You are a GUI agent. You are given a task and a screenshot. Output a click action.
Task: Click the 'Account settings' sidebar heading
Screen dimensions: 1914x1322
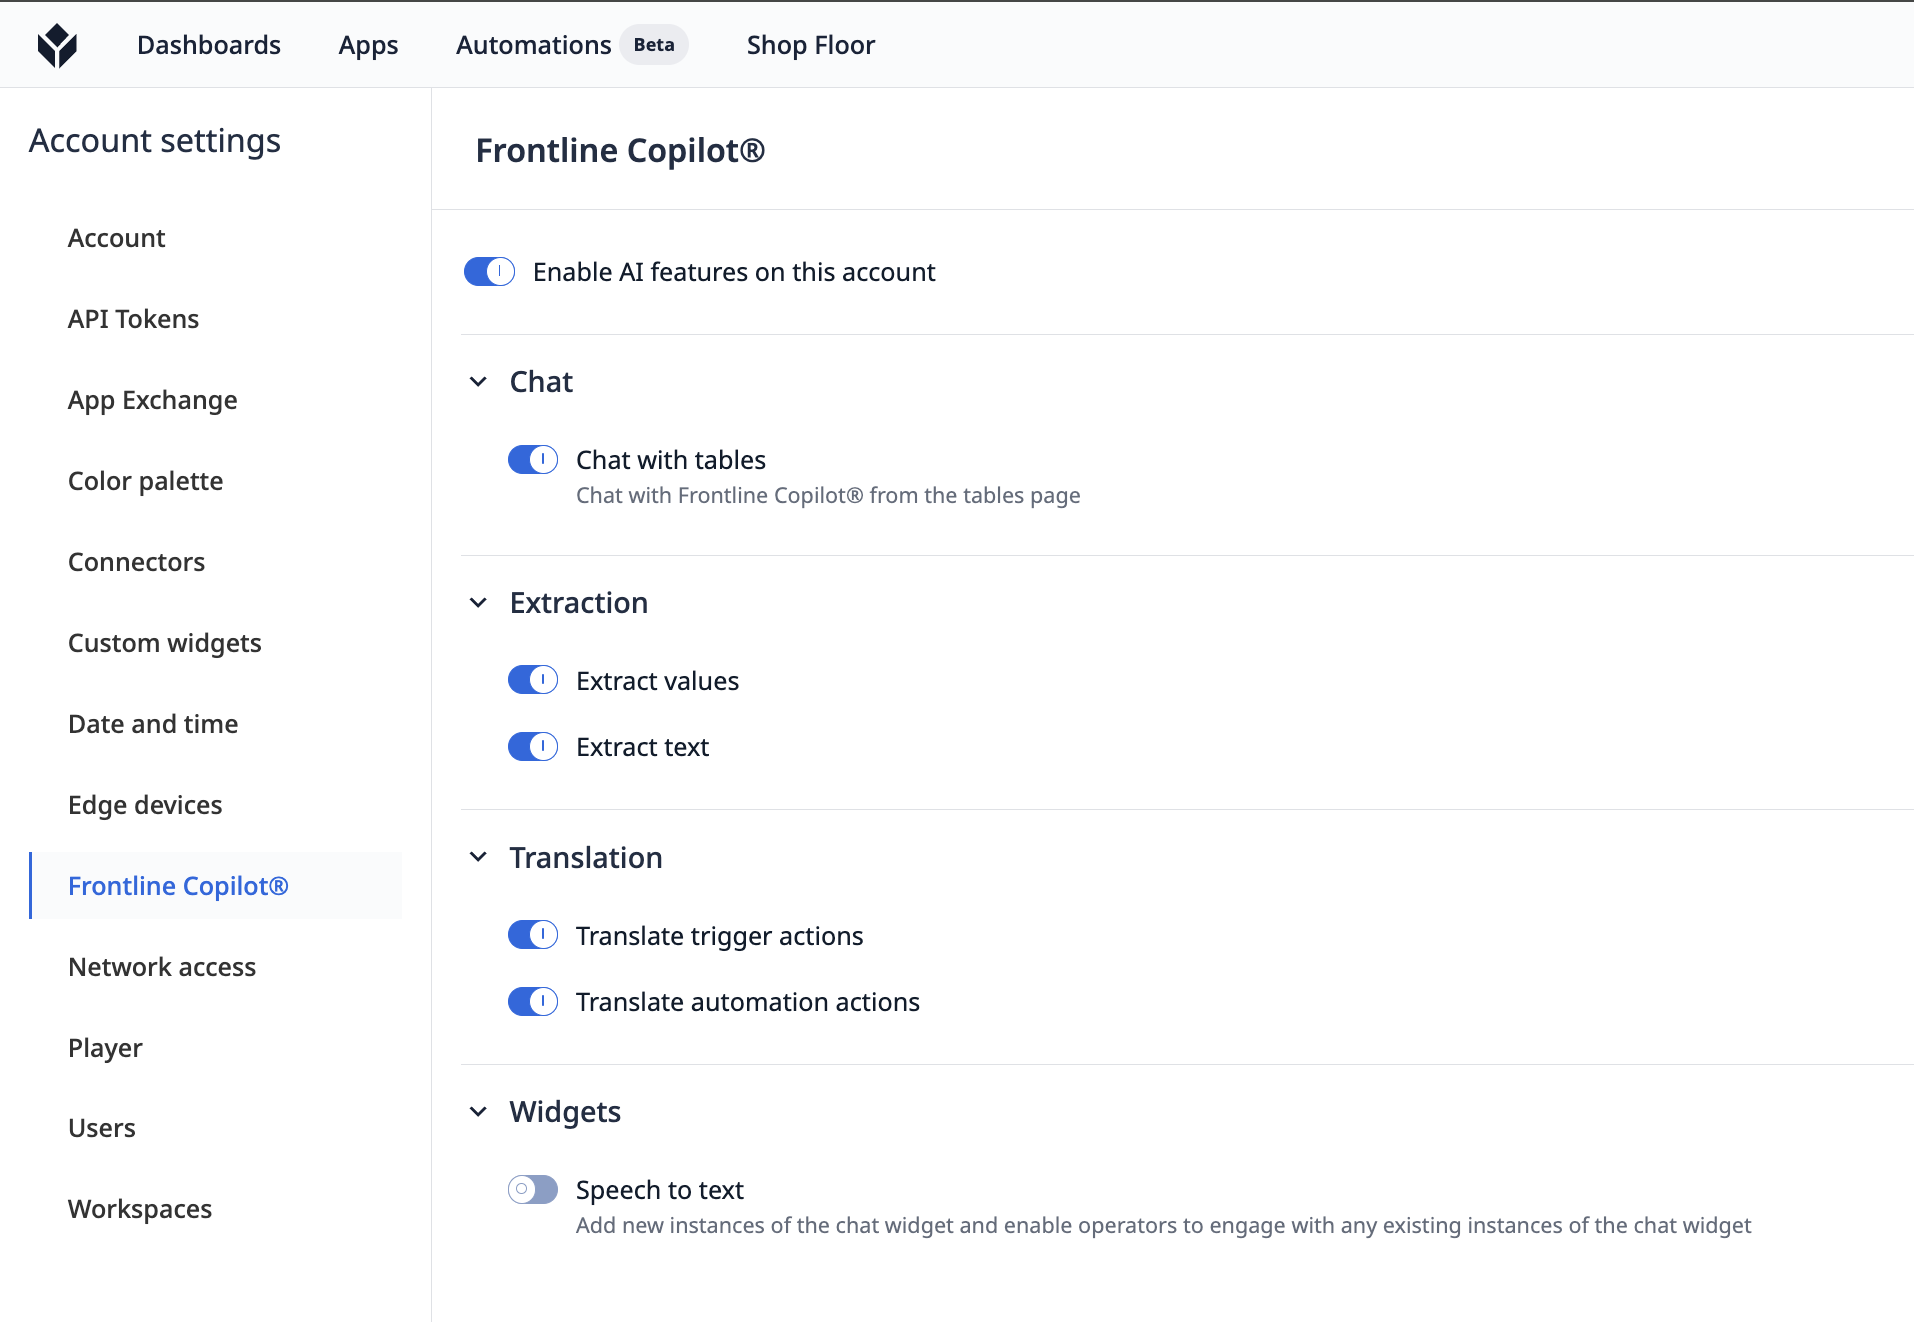point(155,141)
